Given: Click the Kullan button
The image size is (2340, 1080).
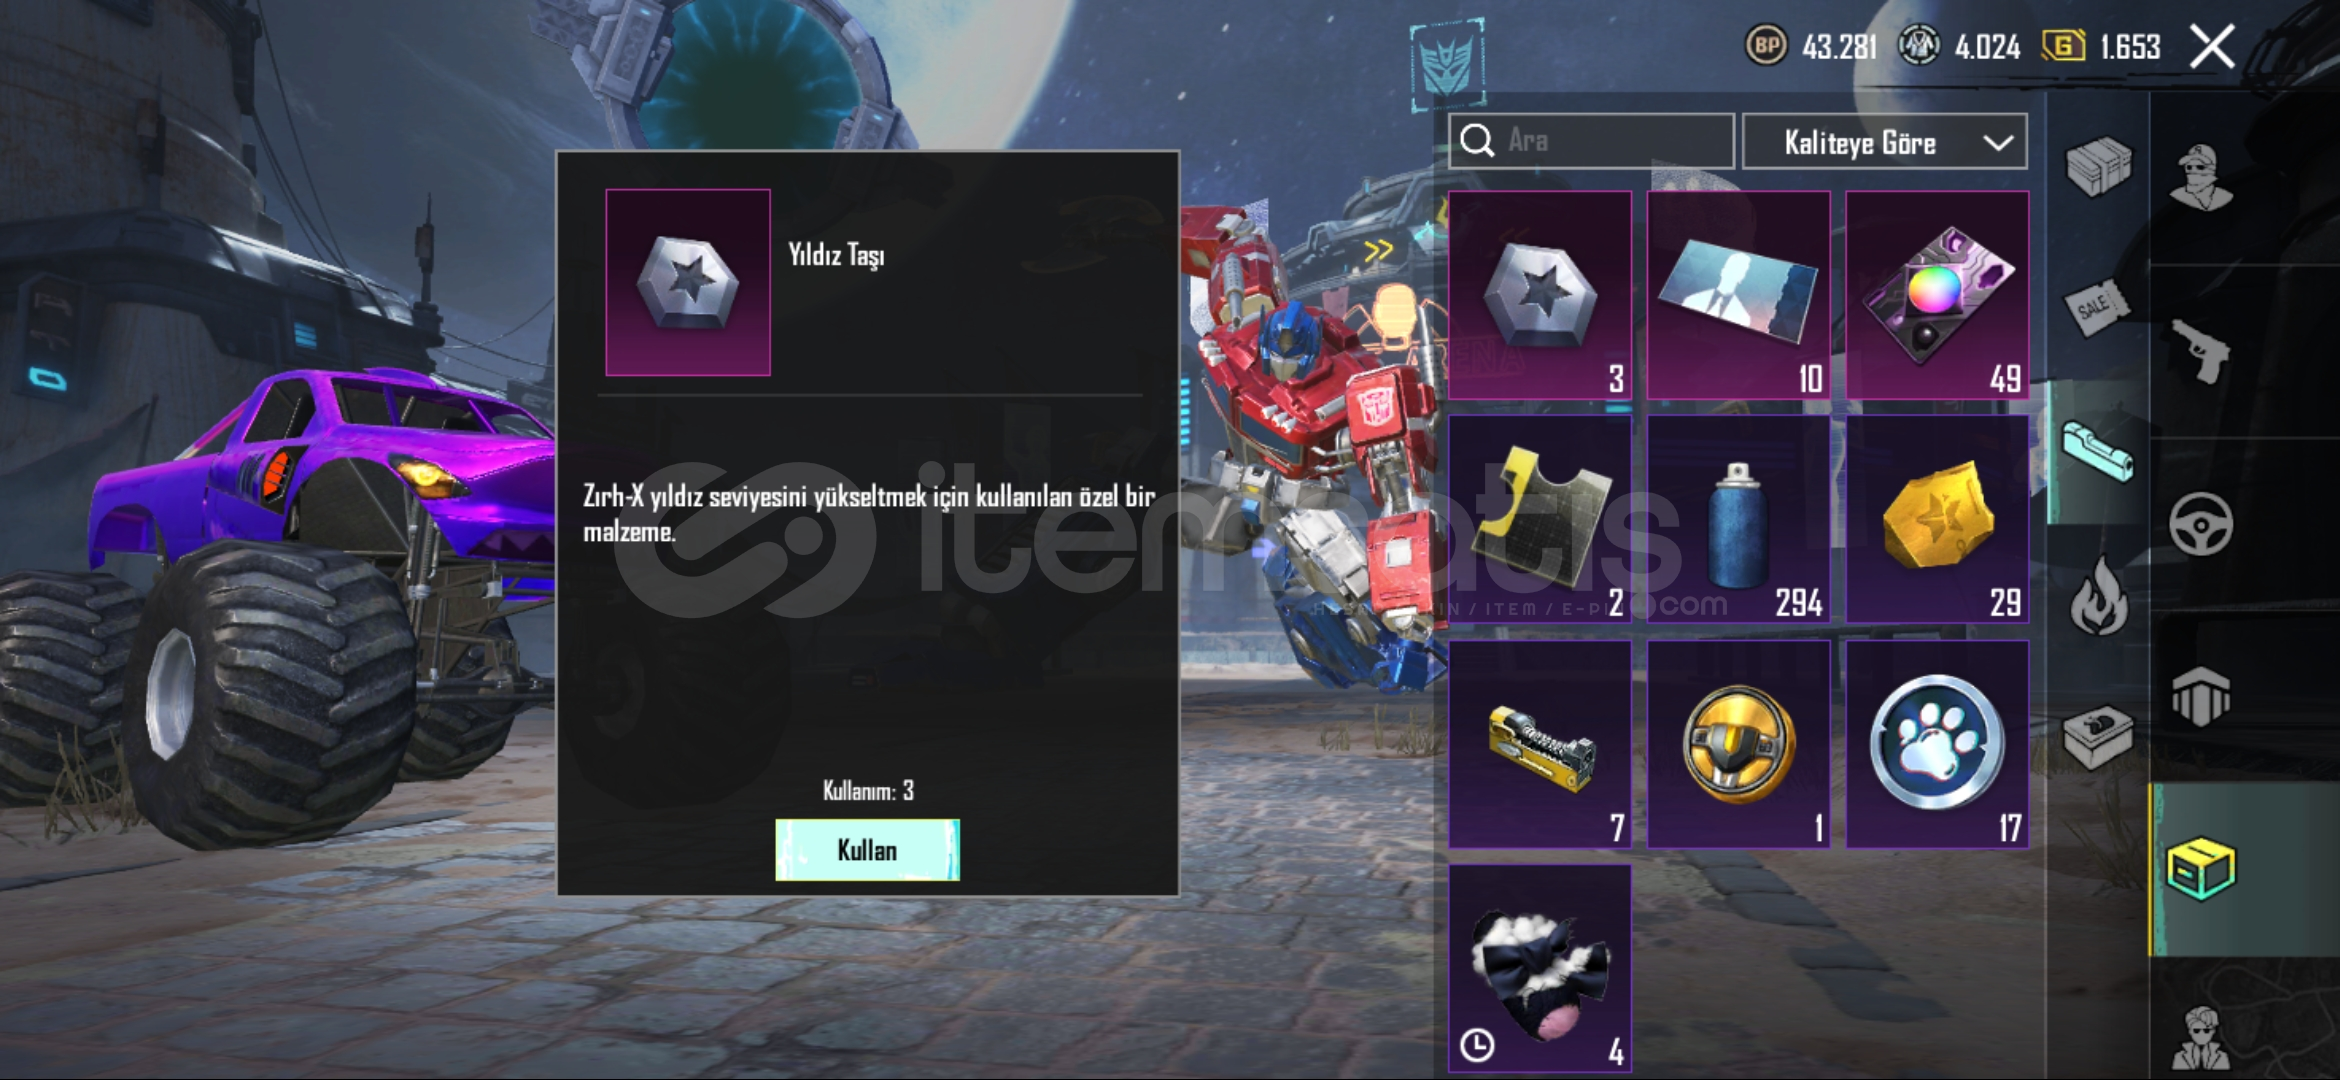Looking at the screenshot, I should pyautogui.click(x=867, y=850).
